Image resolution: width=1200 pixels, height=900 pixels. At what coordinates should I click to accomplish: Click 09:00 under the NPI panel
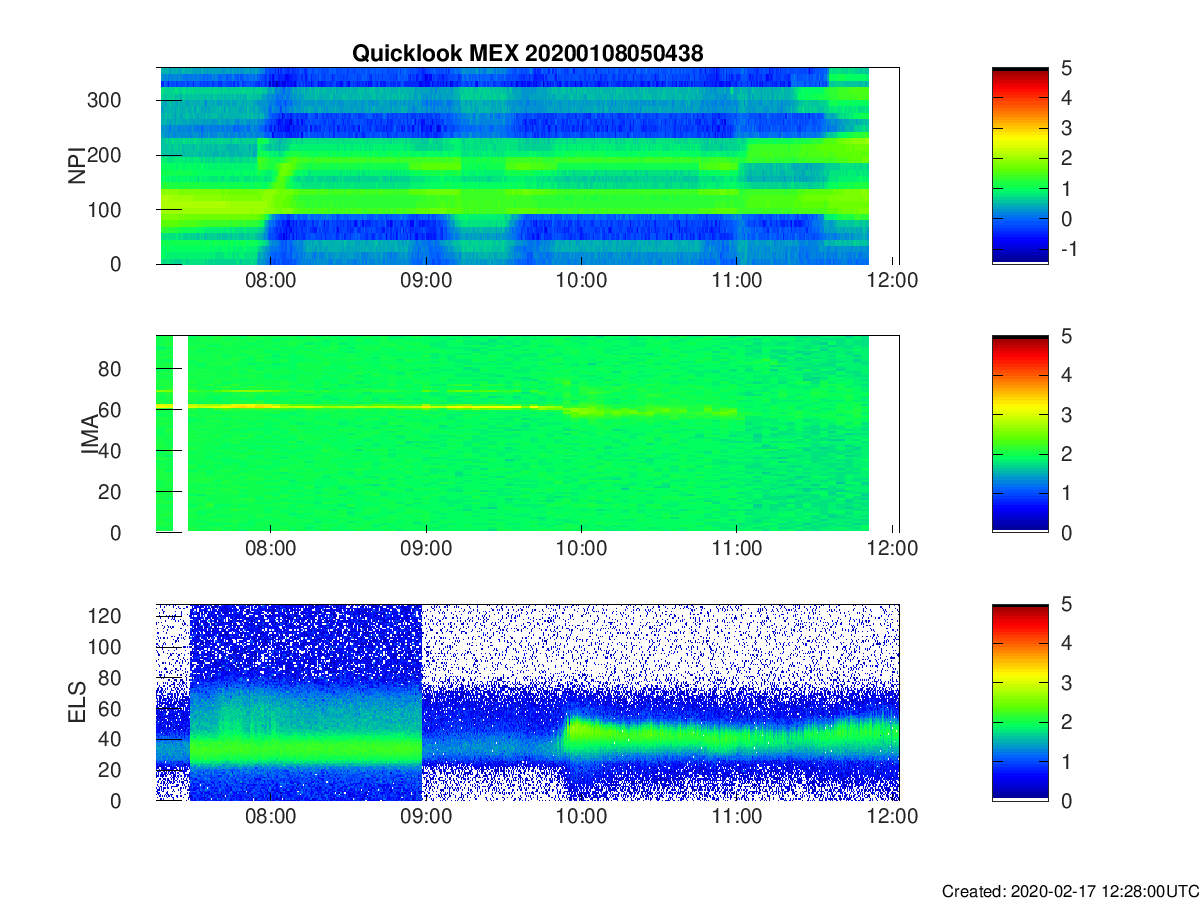pyautogui.click(x=426, y=281)
